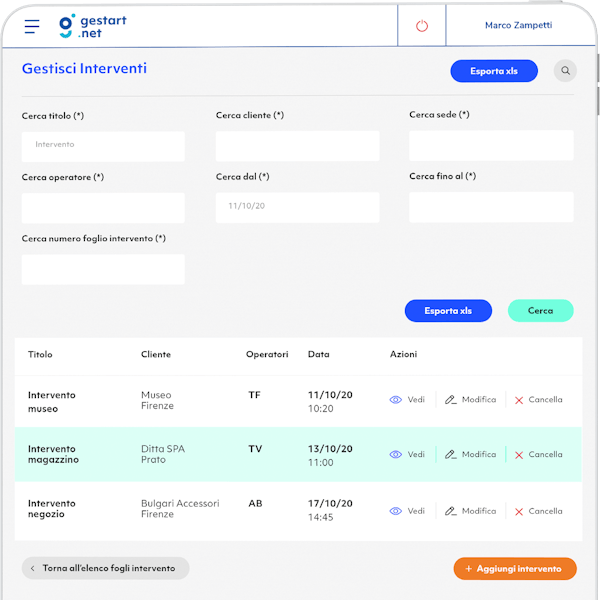Focus the Cerca titolo input field

click(x=103, y=147)
